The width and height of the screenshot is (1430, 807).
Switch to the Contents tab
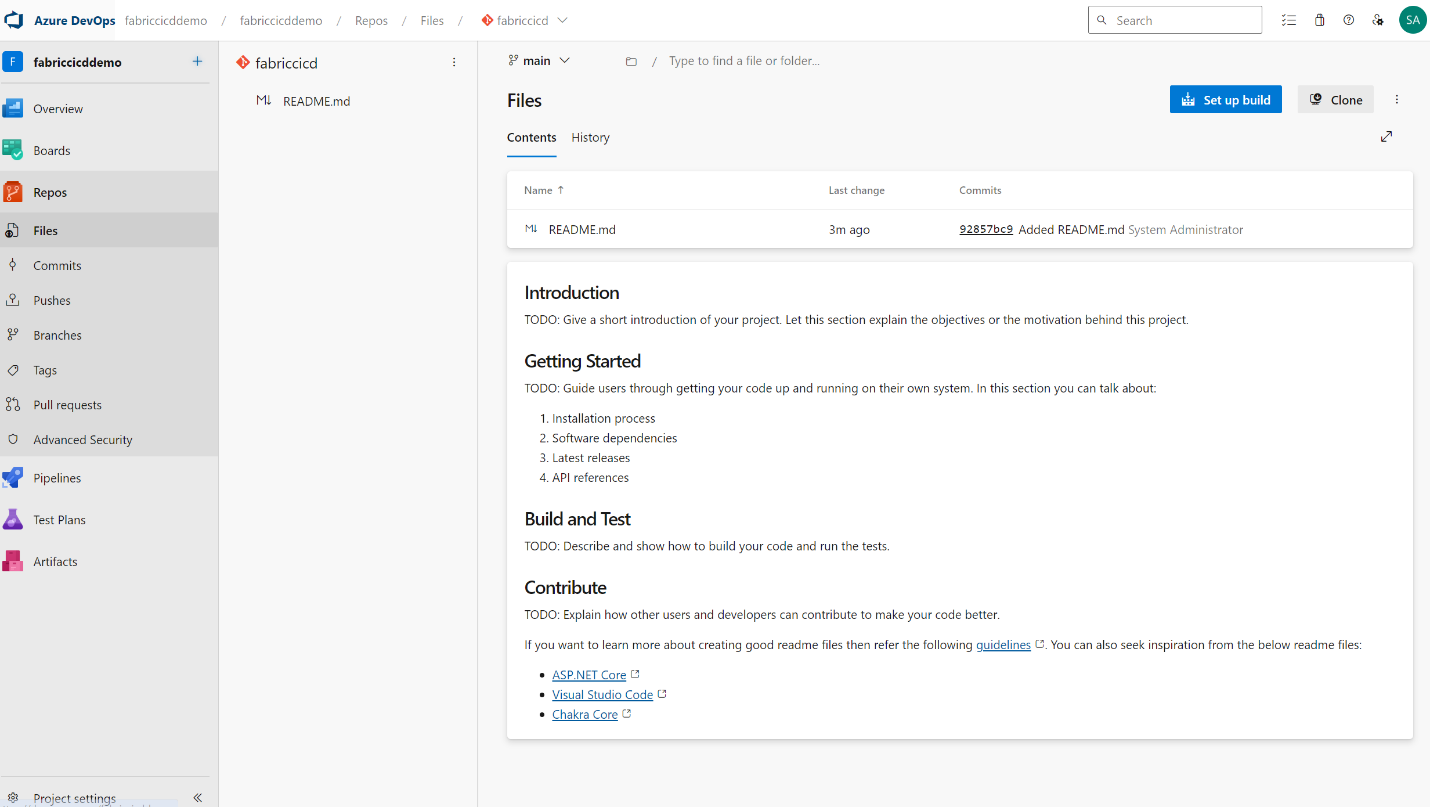pos(532,138)
